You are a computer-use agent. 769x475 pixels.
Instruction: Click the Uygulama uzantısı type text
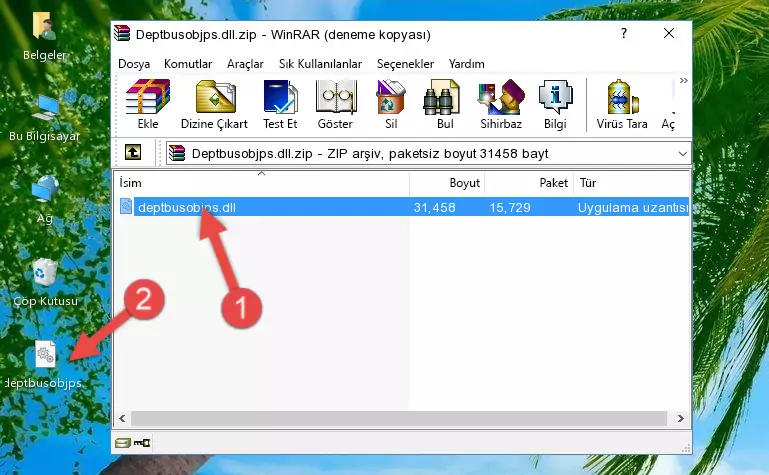pyautogui.click(x=633, y=207)
